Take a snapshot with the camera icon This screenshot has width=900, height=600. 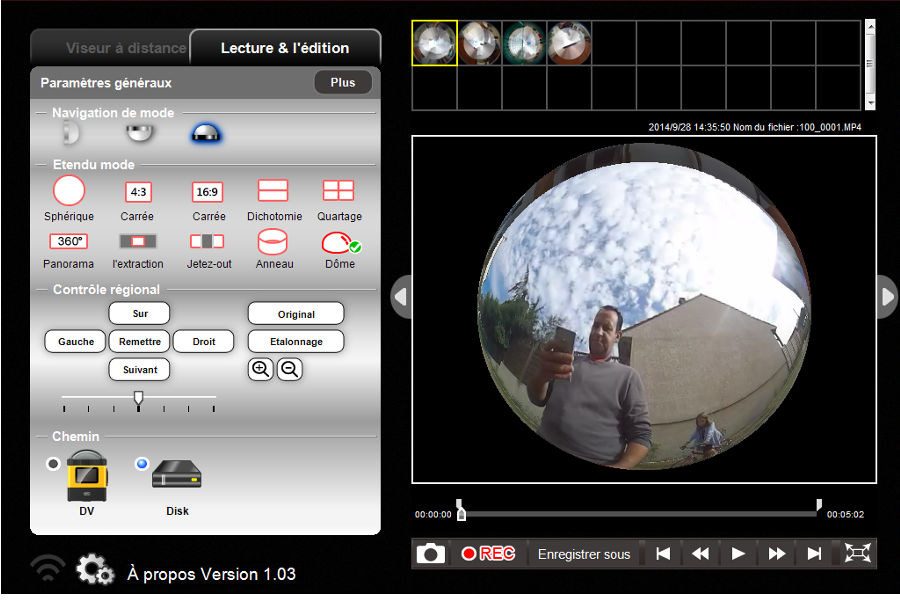(430, 554)
